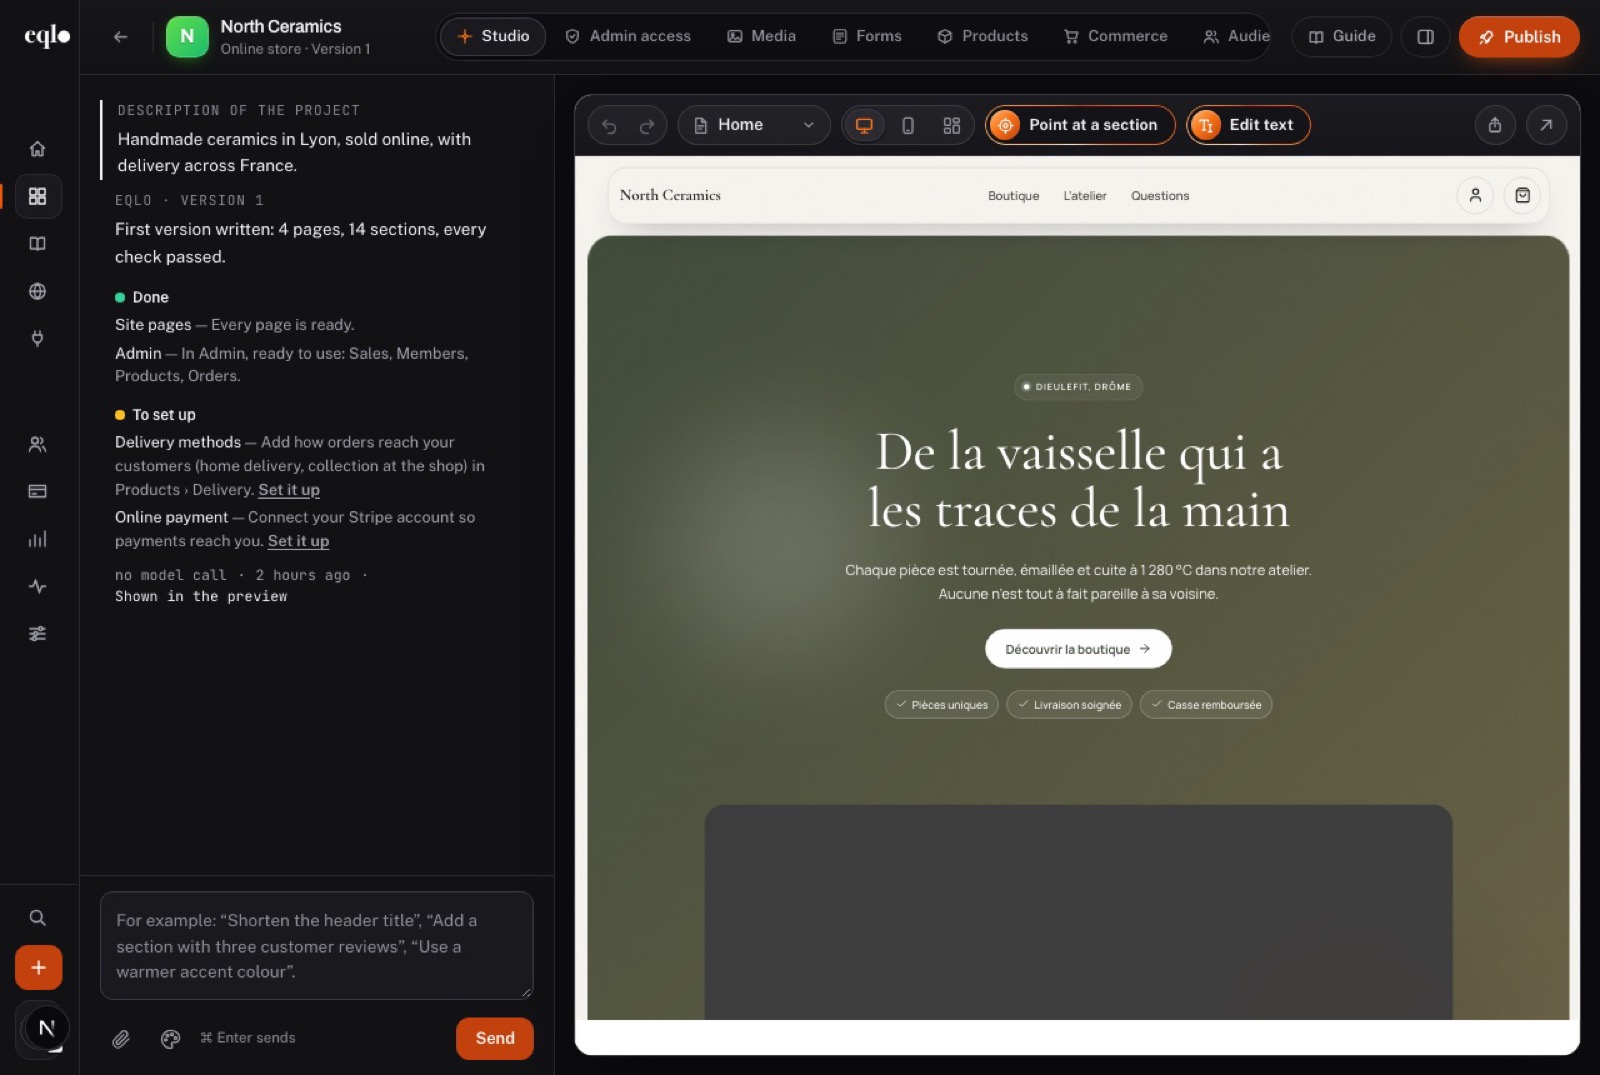Open the plug integrations icon in the sidebar
This screenshot has width=1600, height=1075.
pyautogui.click(x=37, y=338)
